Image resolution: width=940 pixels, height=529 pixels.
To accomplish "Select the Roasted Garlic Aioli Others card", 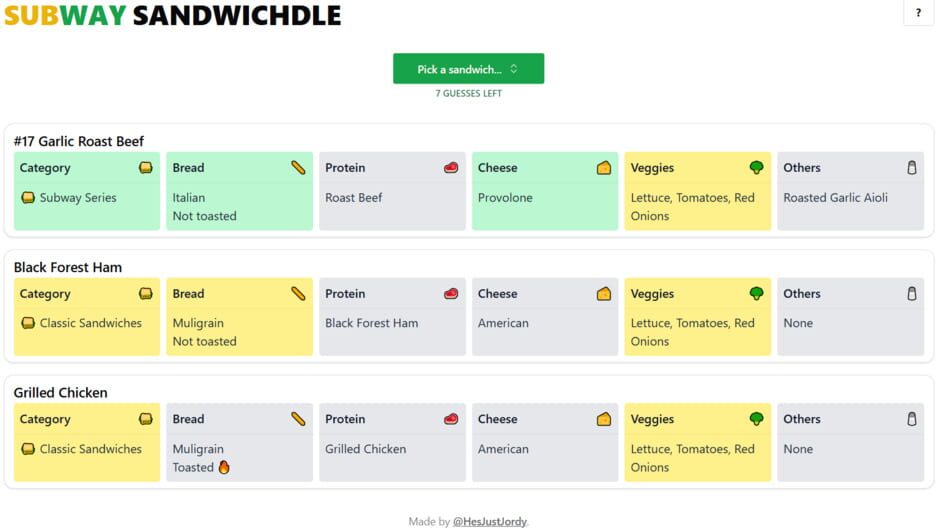I will pyautogui.click(x=850, y=191).
